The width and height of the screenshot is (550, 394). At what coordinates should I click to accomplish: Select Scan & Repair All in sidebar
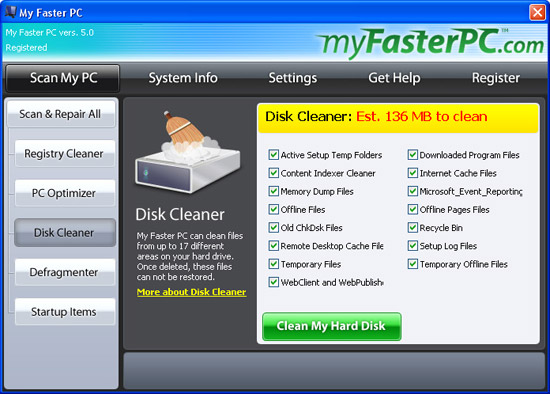(61, 114)
